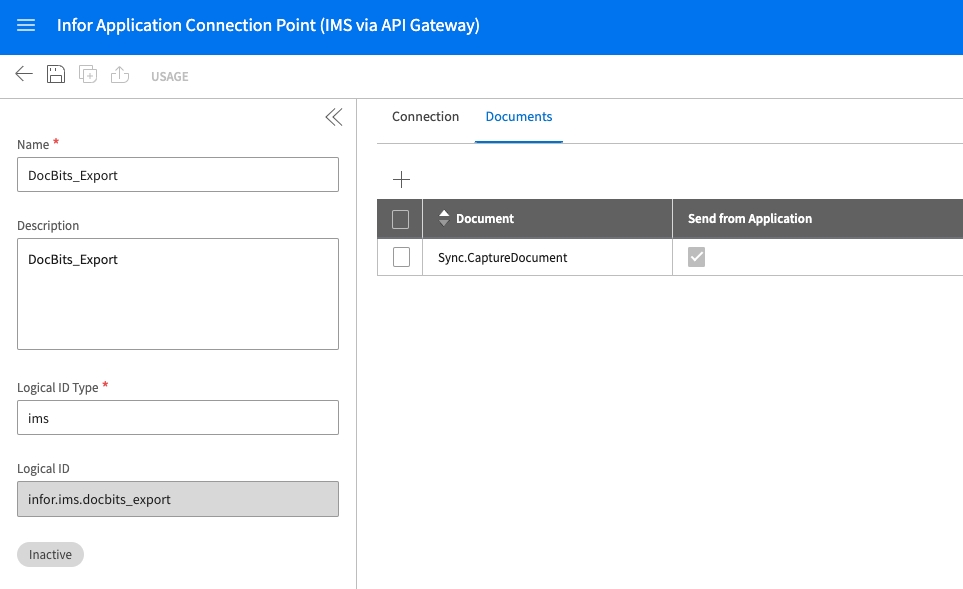Screen dimensions: 963x589
Task: Click the Inactive status badge
Action: click(50, 554)
